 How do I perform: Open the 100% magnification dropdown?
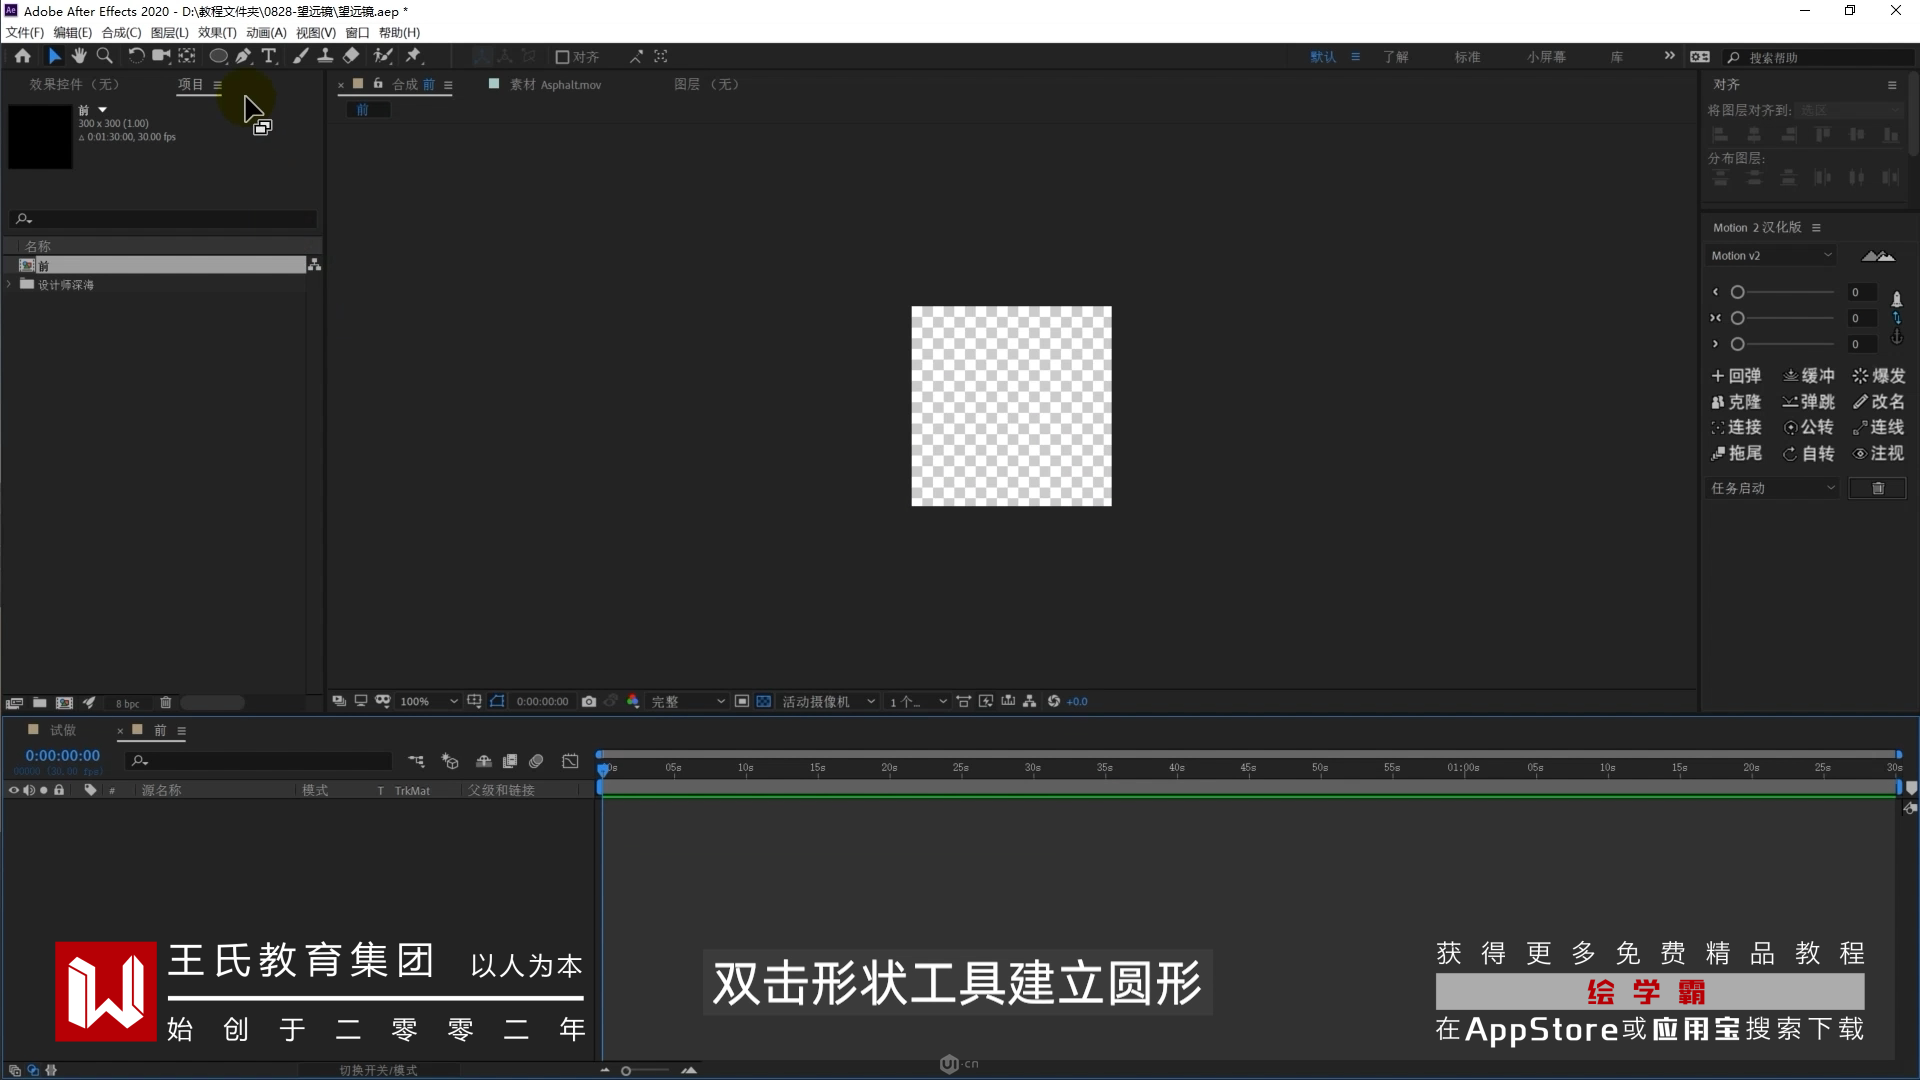tap(428, 702)
